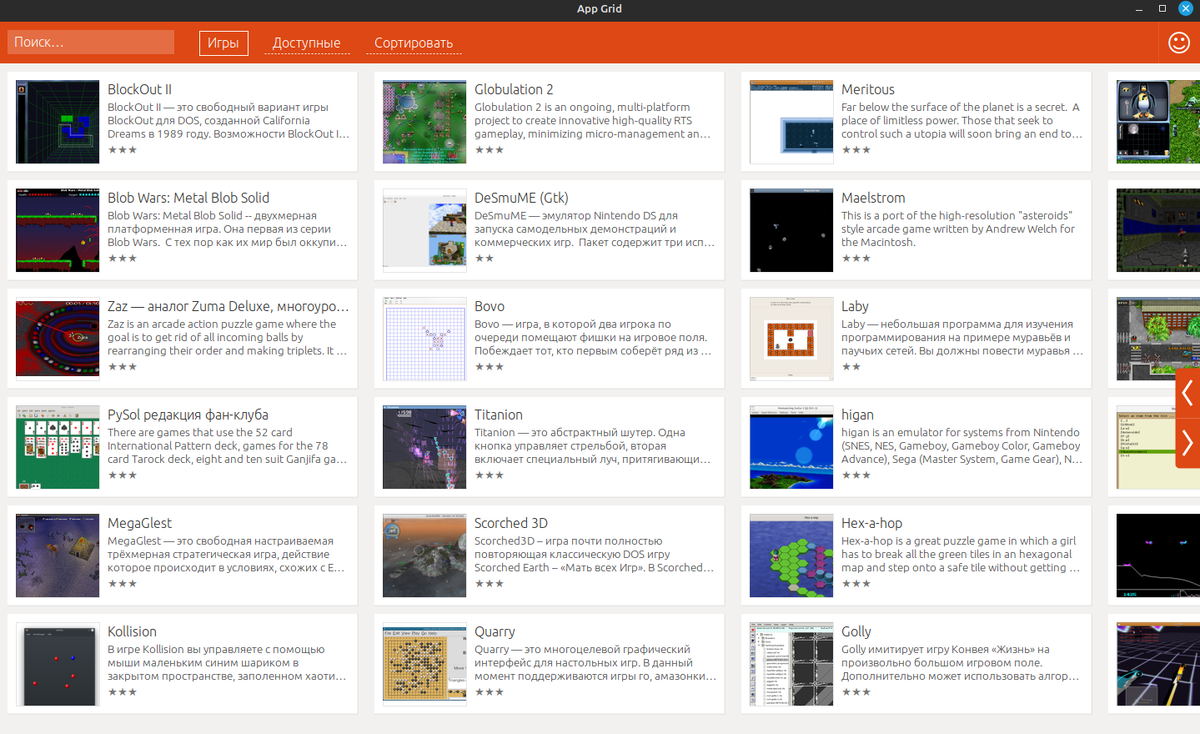Click the PySol редакция фан-клуба title
The height and width of the screenshot is (734, 1200).
coord(187,415)
